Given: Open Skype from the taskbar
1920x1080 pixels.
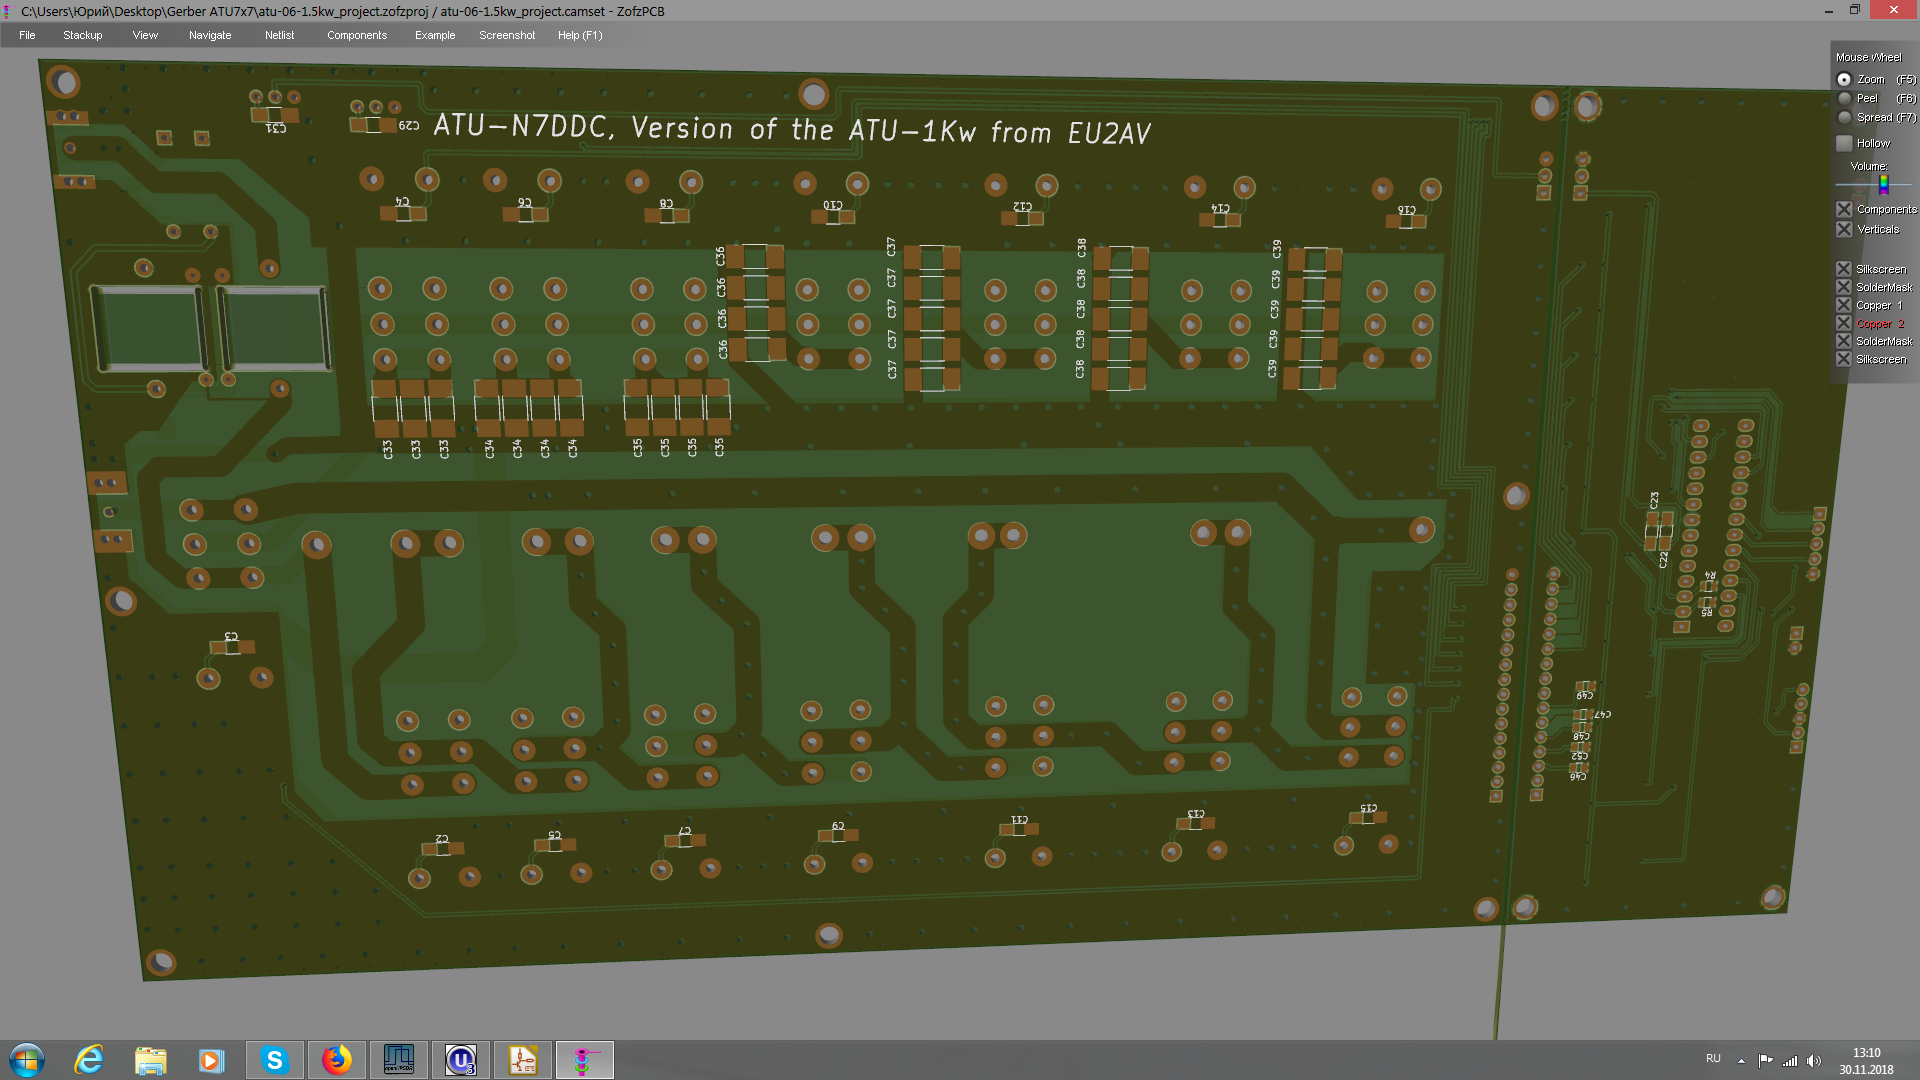Looking at the screenshot, I should point(274,1060).
